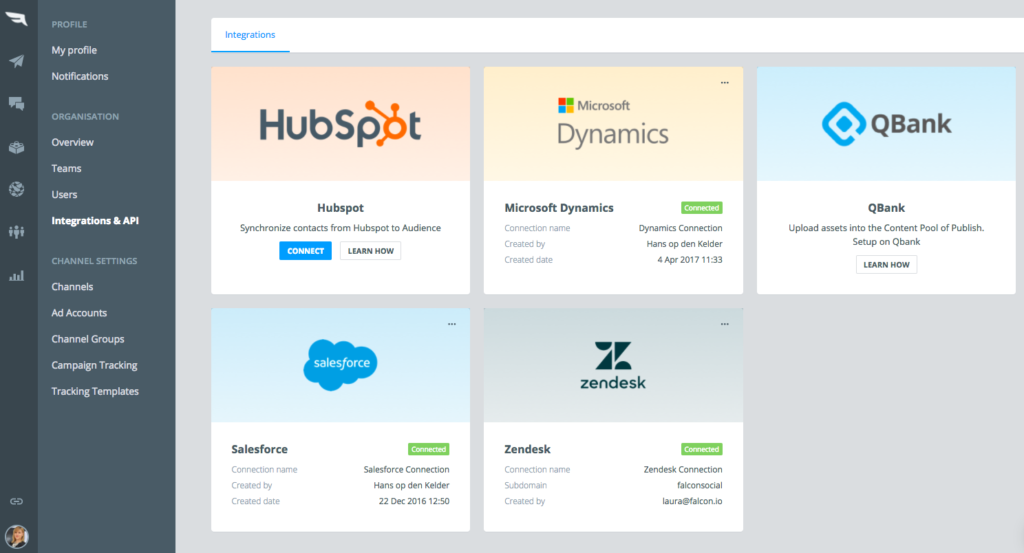The height and width of the screenshot is (553, 1024).
Task: Open the Listen globe icon
Action: click(x=16, y=189)
